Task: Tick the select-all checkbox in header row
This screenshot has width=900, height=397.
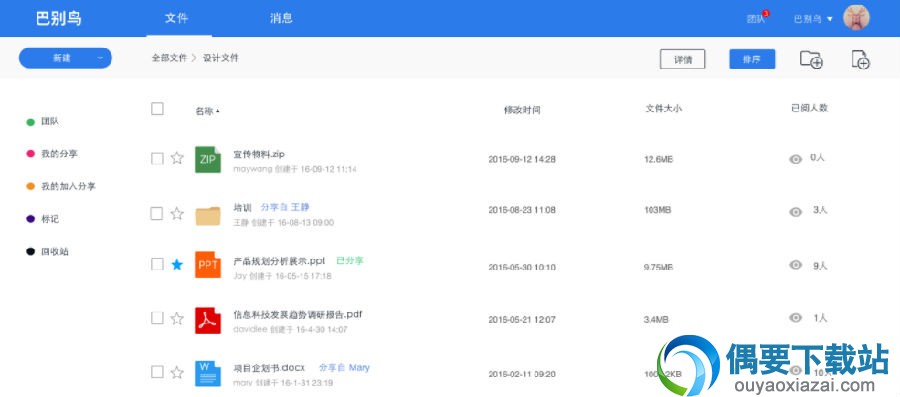Action: click(157, 108)
